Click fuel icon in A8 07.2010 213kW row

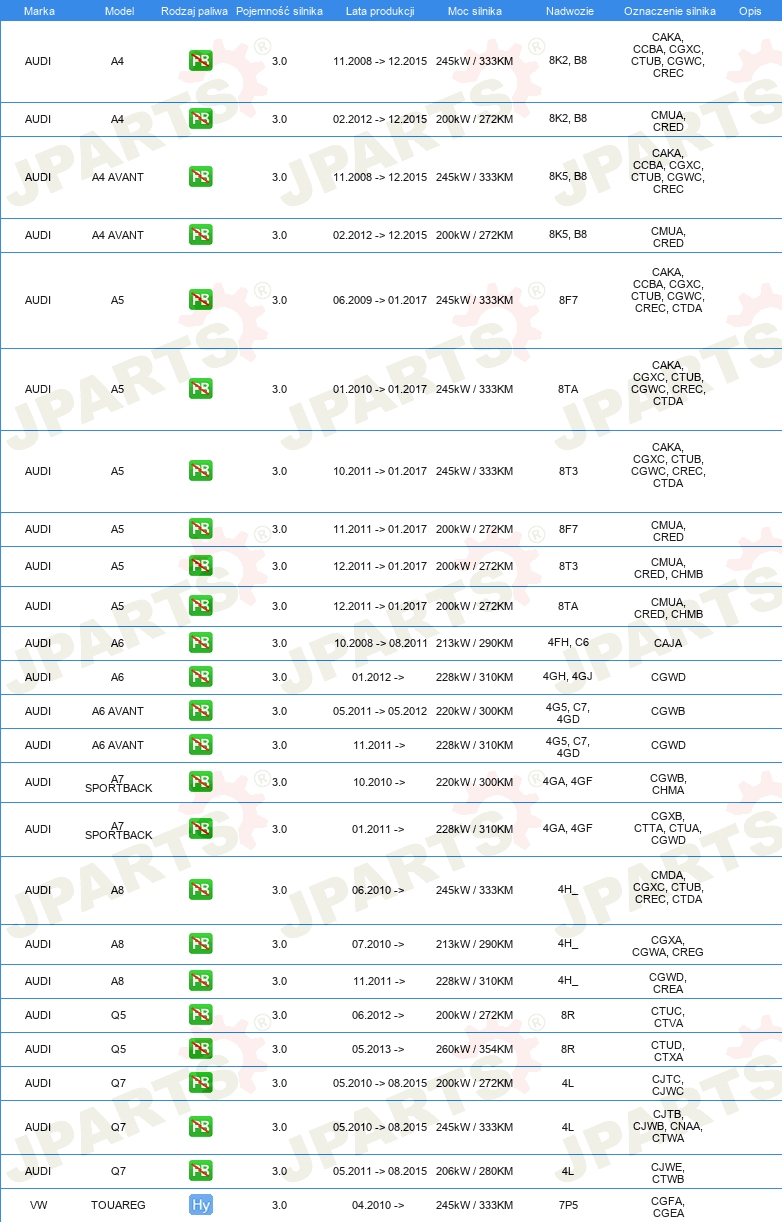pyautogui.click(x=200, y=944)
